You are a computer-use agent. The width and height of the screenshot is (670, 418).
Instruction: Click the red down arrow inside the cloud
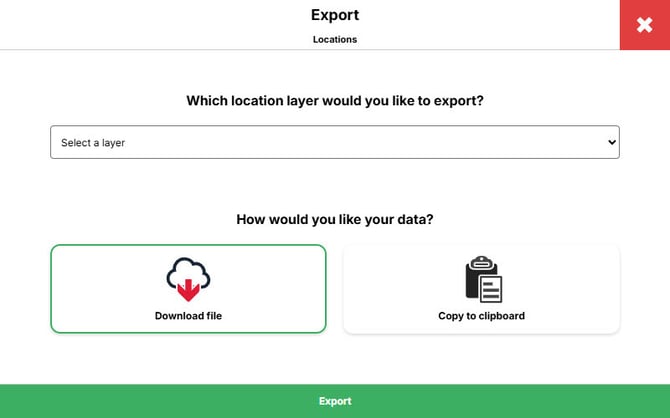click(x=188, y=290)
